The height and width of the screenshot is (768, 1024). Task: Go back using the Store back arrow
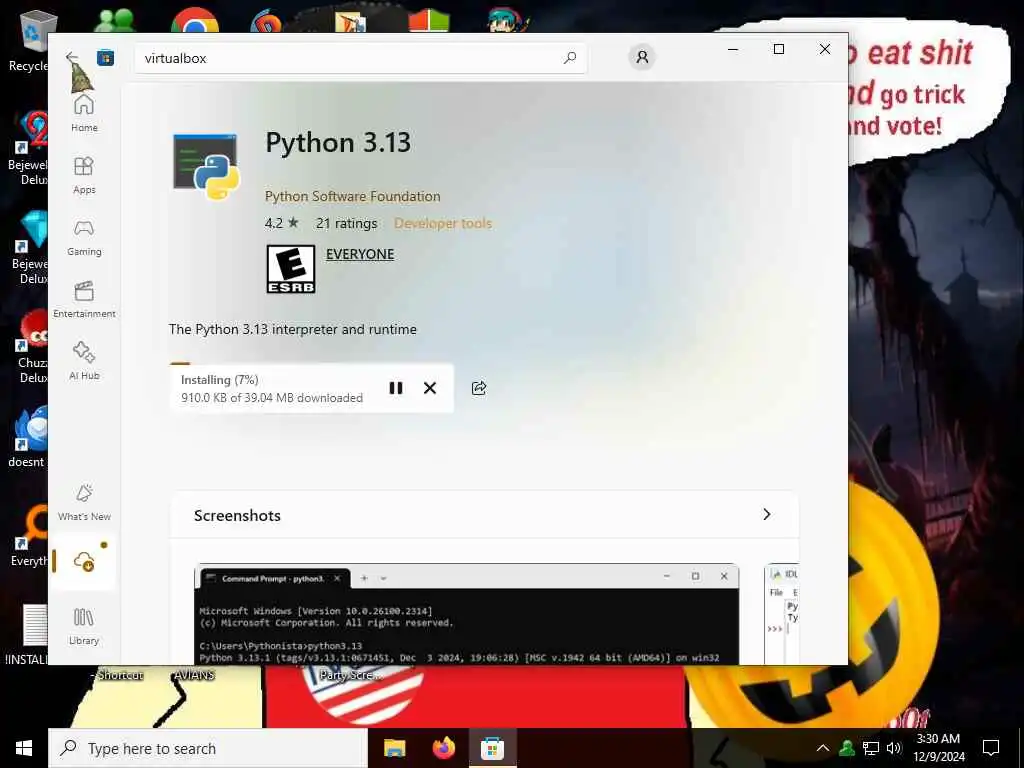(72, 58)
